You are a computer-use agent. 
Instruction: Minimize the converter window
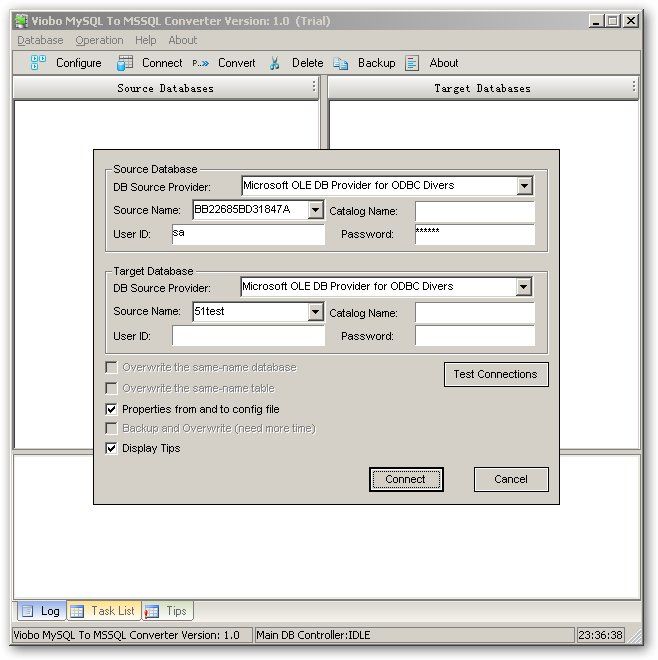596,21
